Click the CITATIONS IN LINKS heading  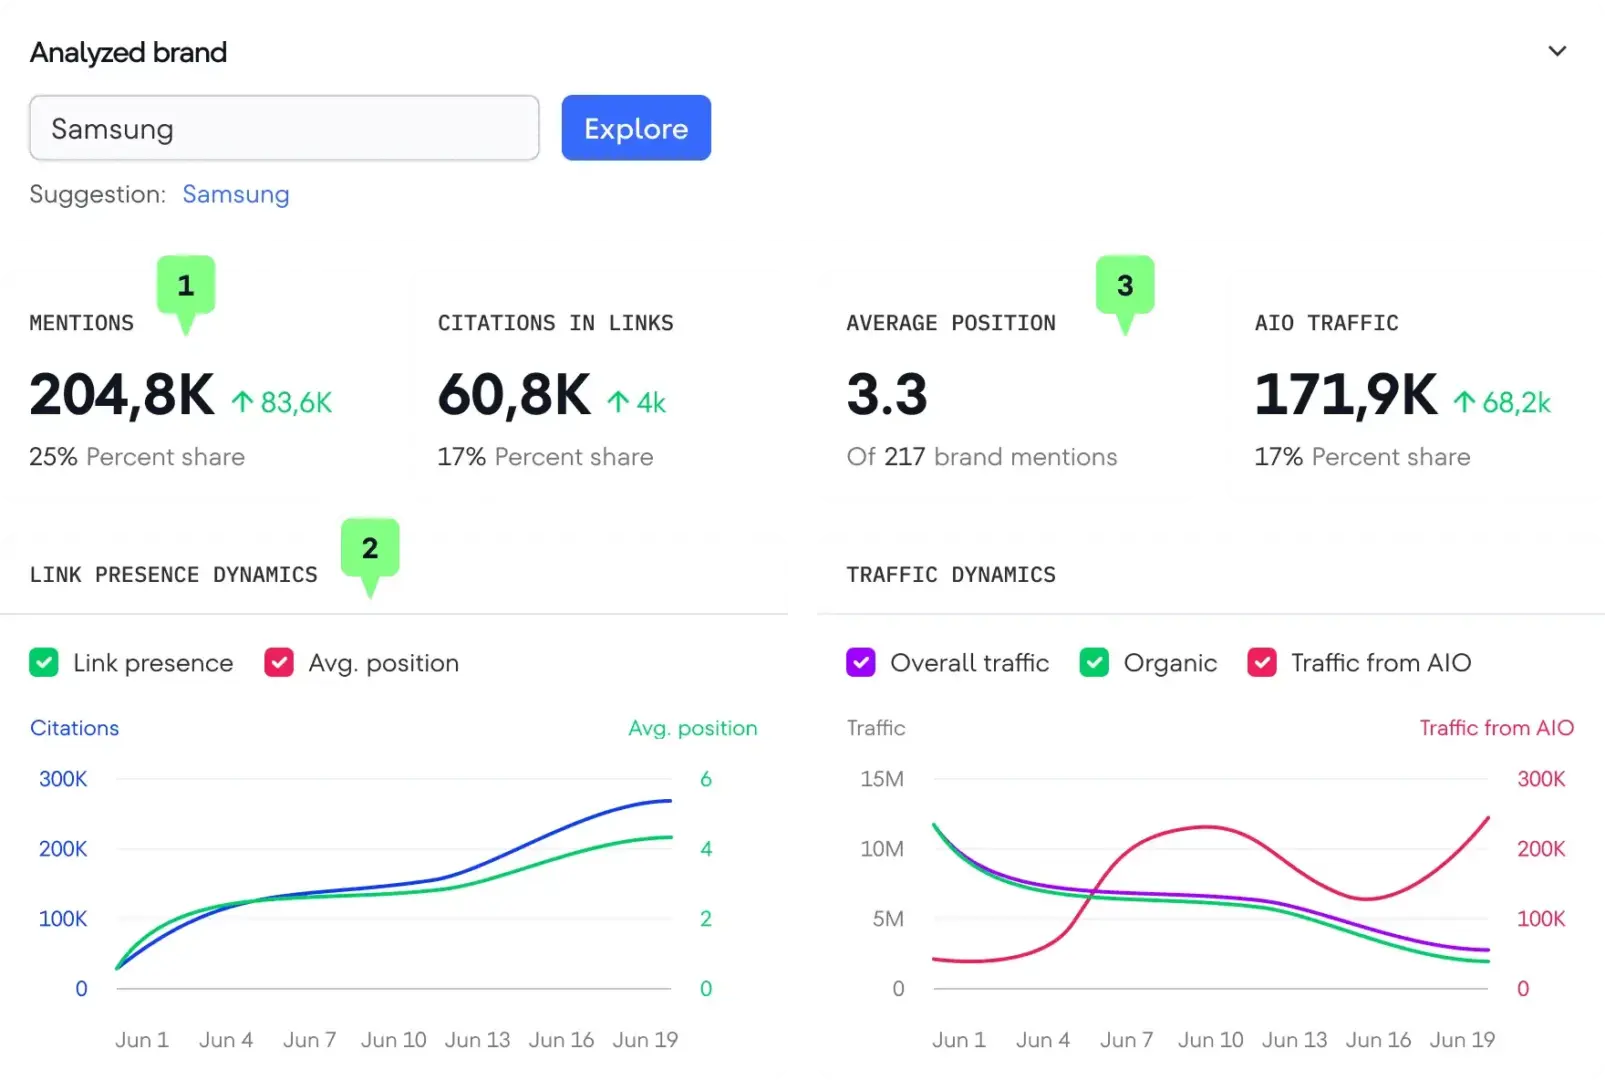556,323
